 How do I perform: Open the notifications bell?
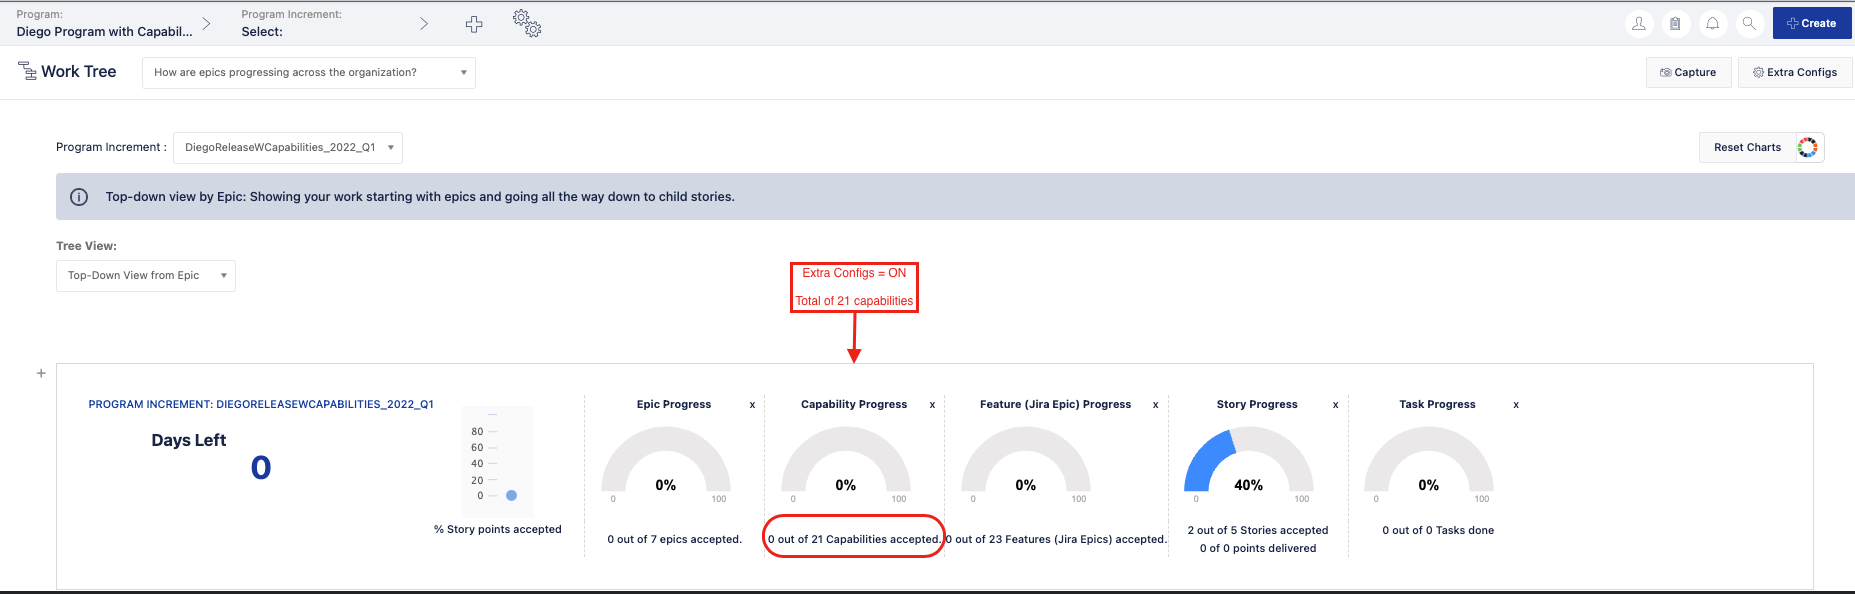(1712, 24)
